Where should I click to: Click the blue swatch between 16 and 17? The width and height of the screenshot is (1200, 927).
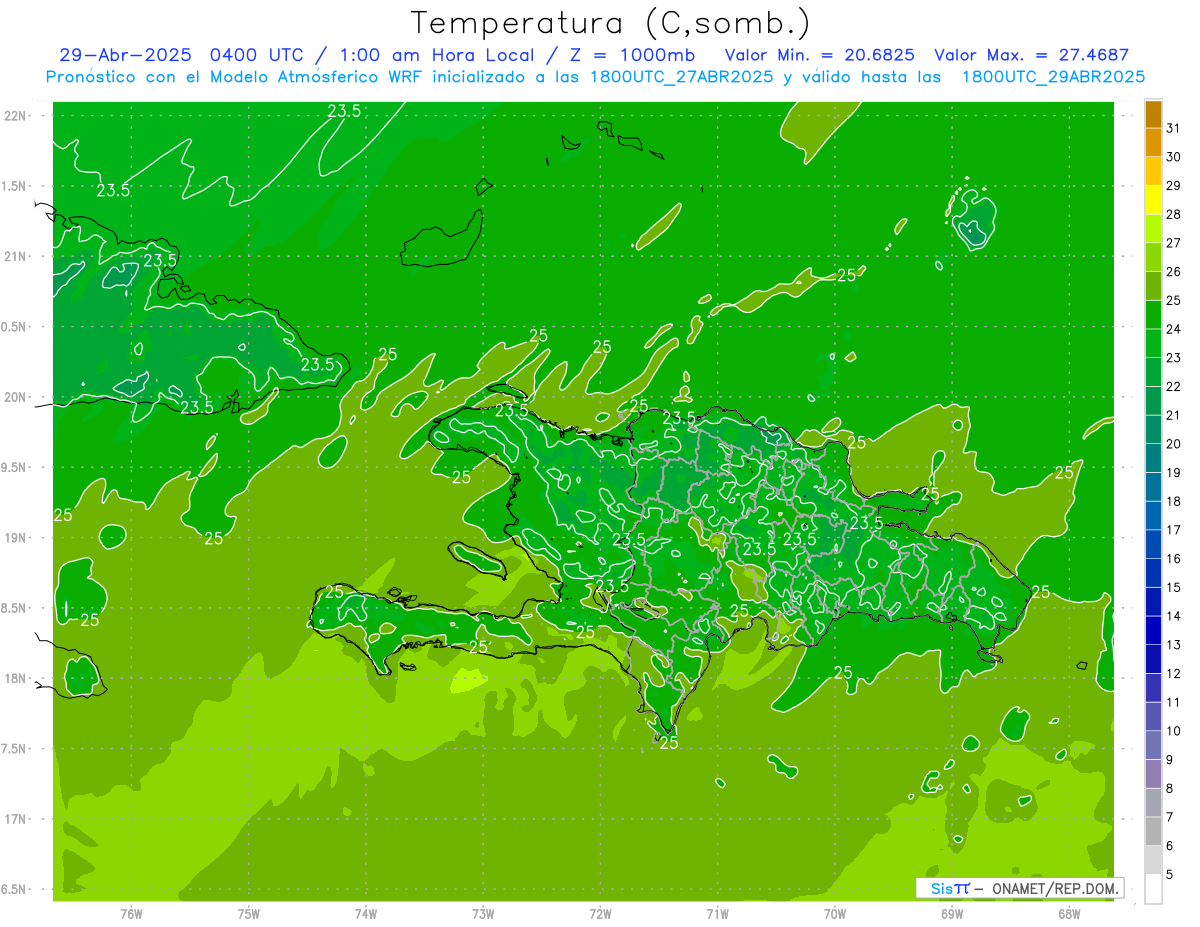pos(1153,544)
